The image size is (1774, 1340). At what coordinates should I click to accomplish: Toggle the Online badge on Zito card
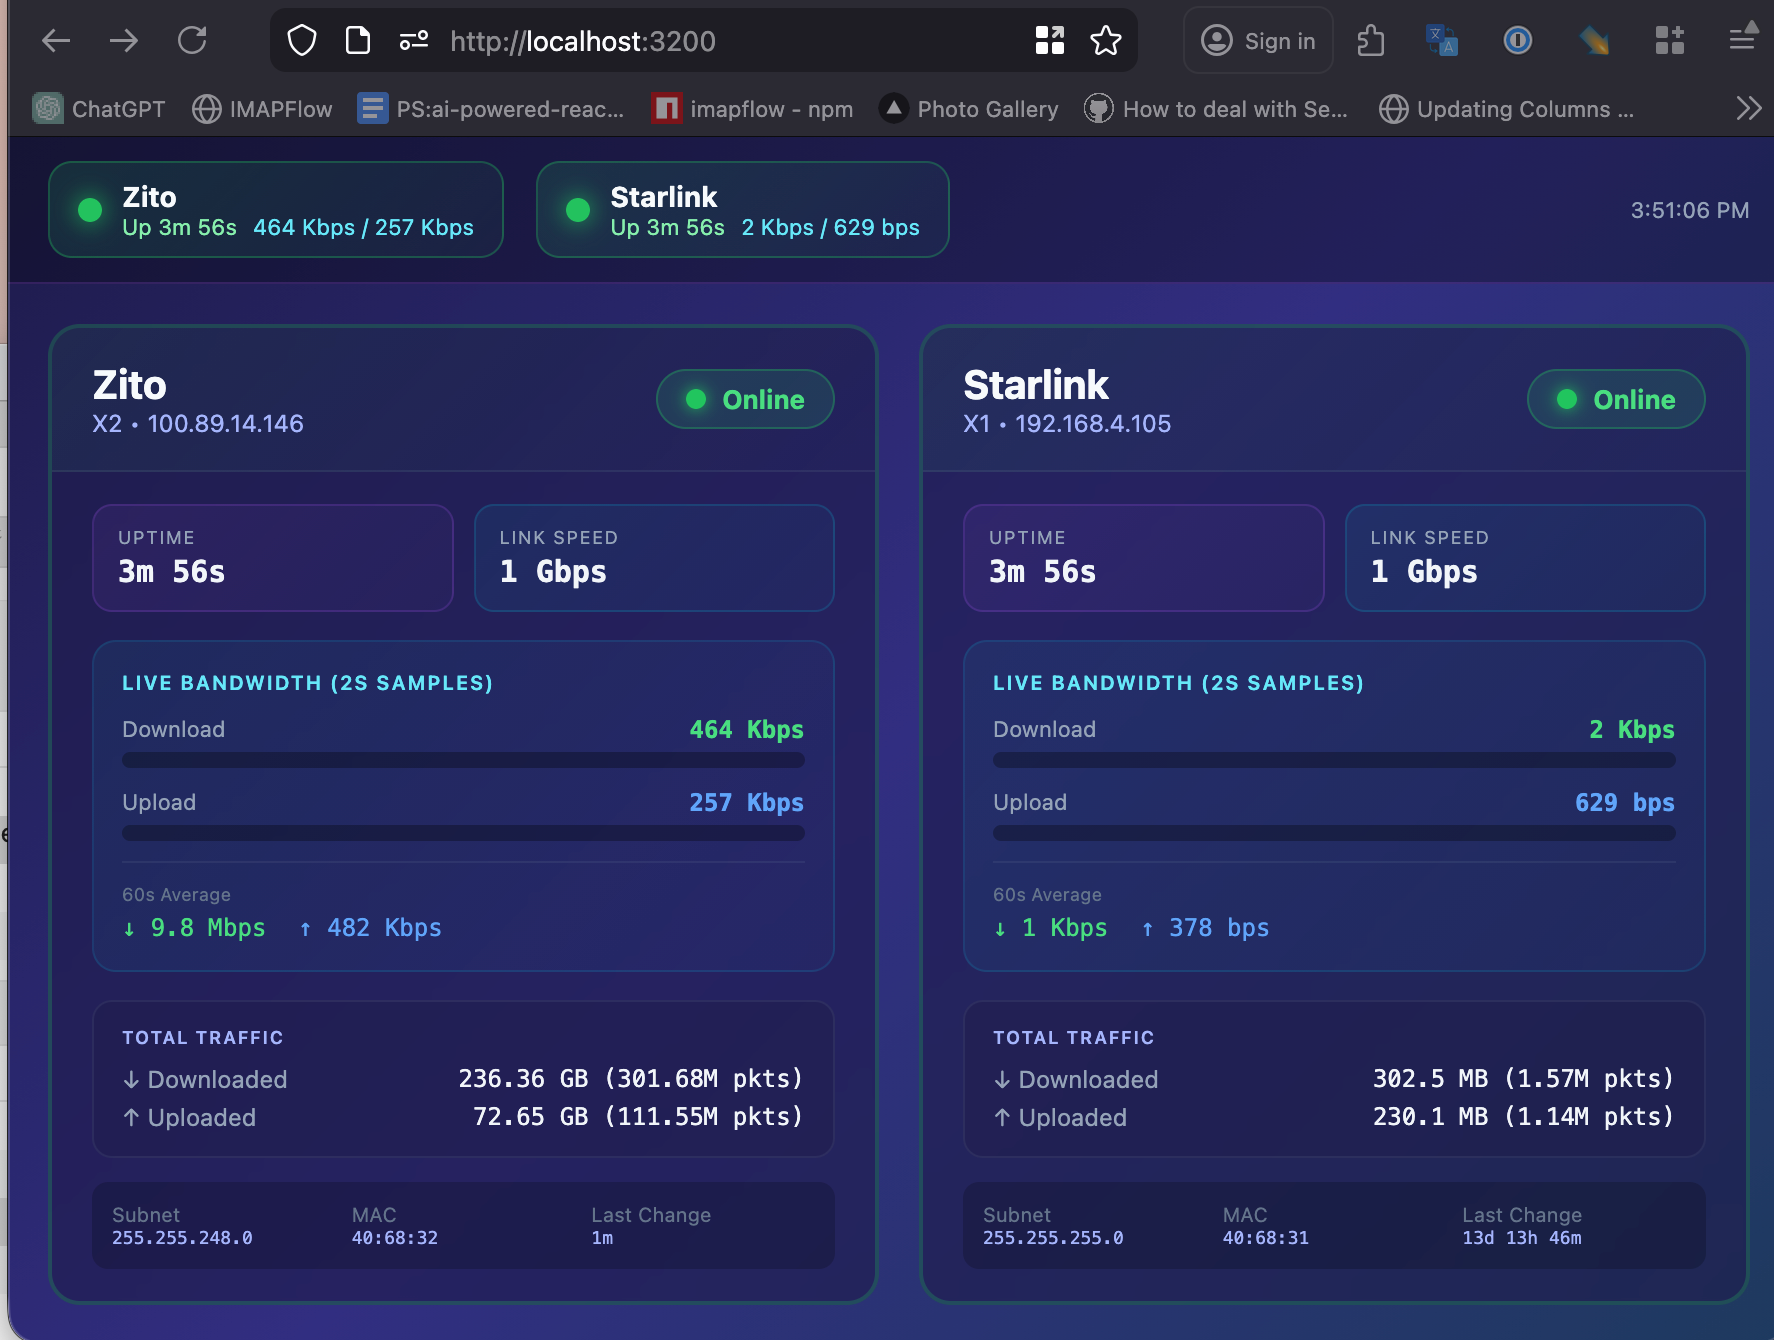point(744,399)
